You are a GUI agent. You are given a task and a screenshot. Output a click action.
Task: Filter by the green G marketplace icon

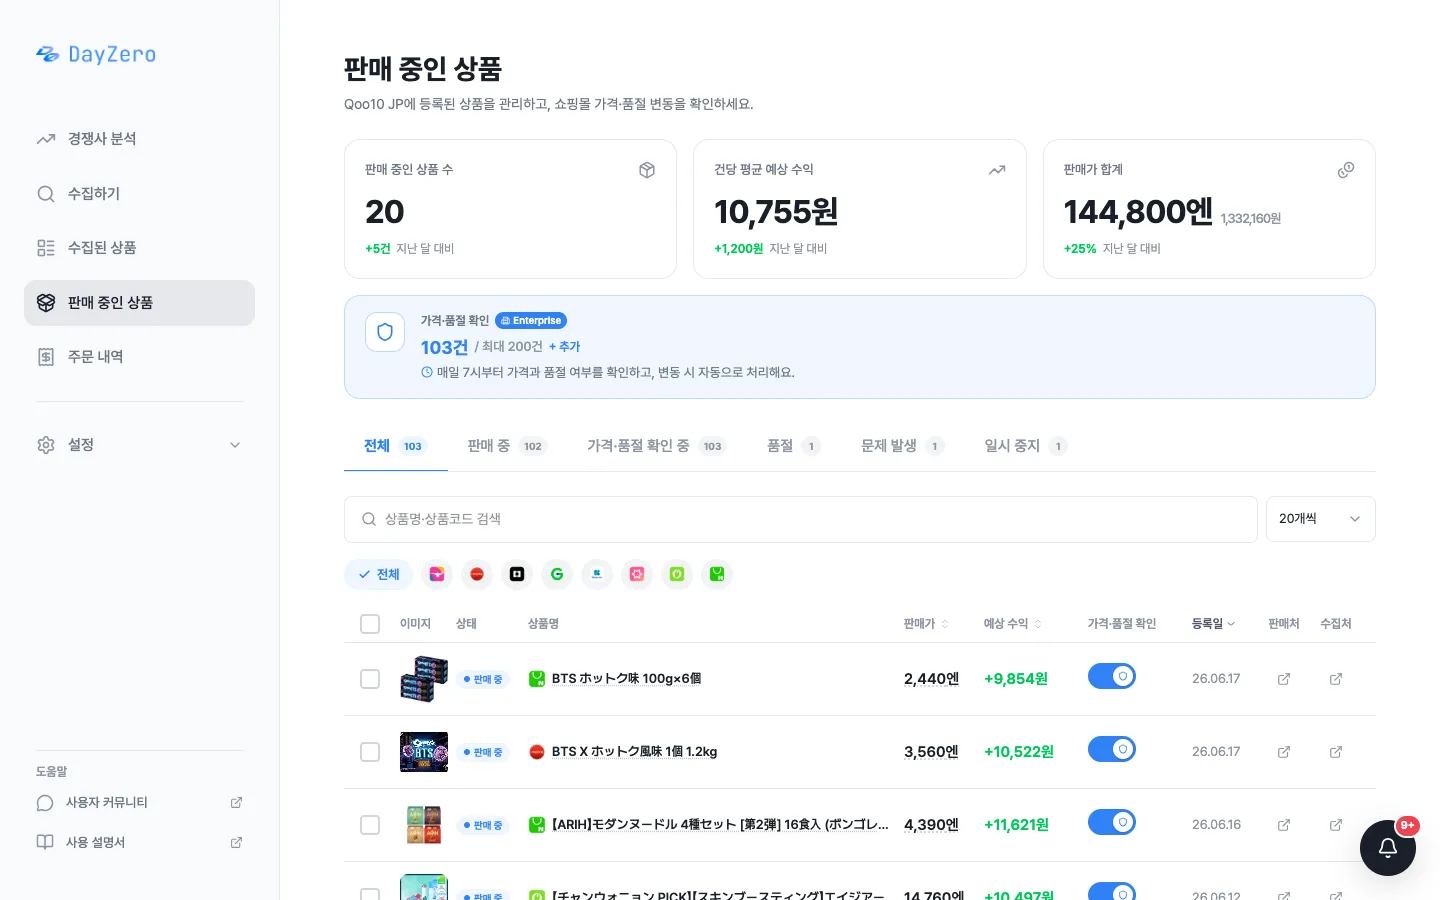(557, 574)
